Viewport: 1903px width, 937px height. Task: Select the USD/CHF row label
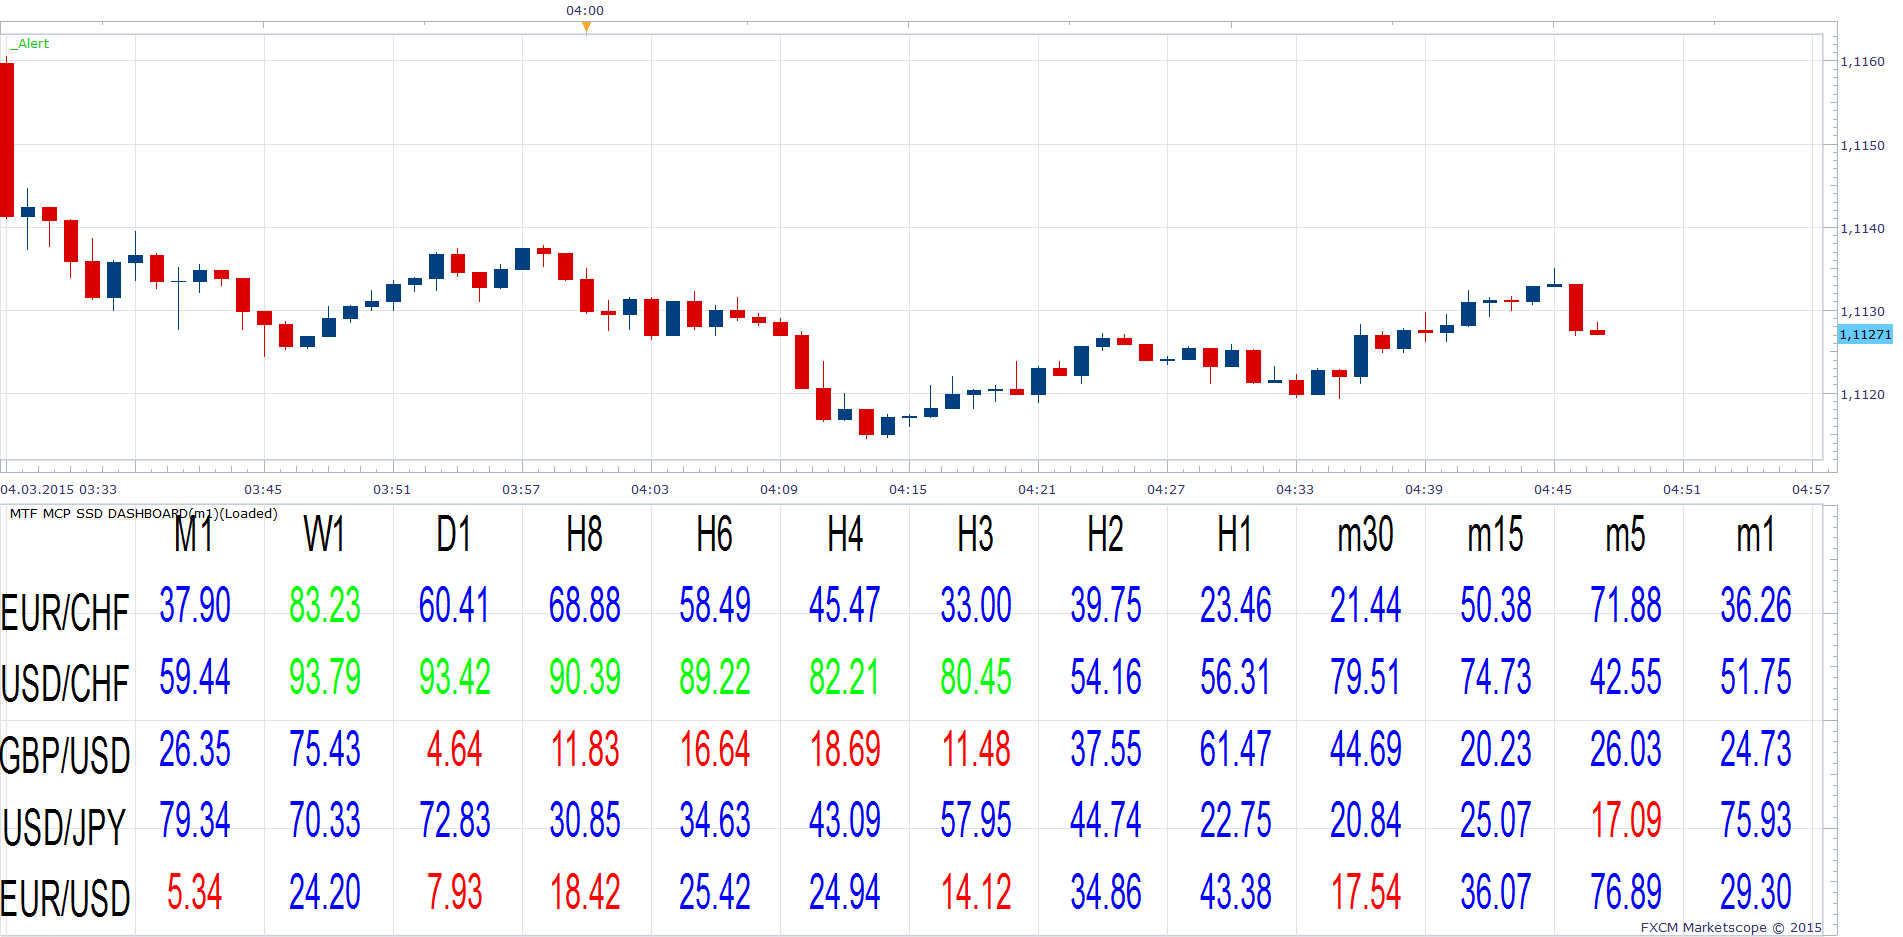click(x=65, y=684)
